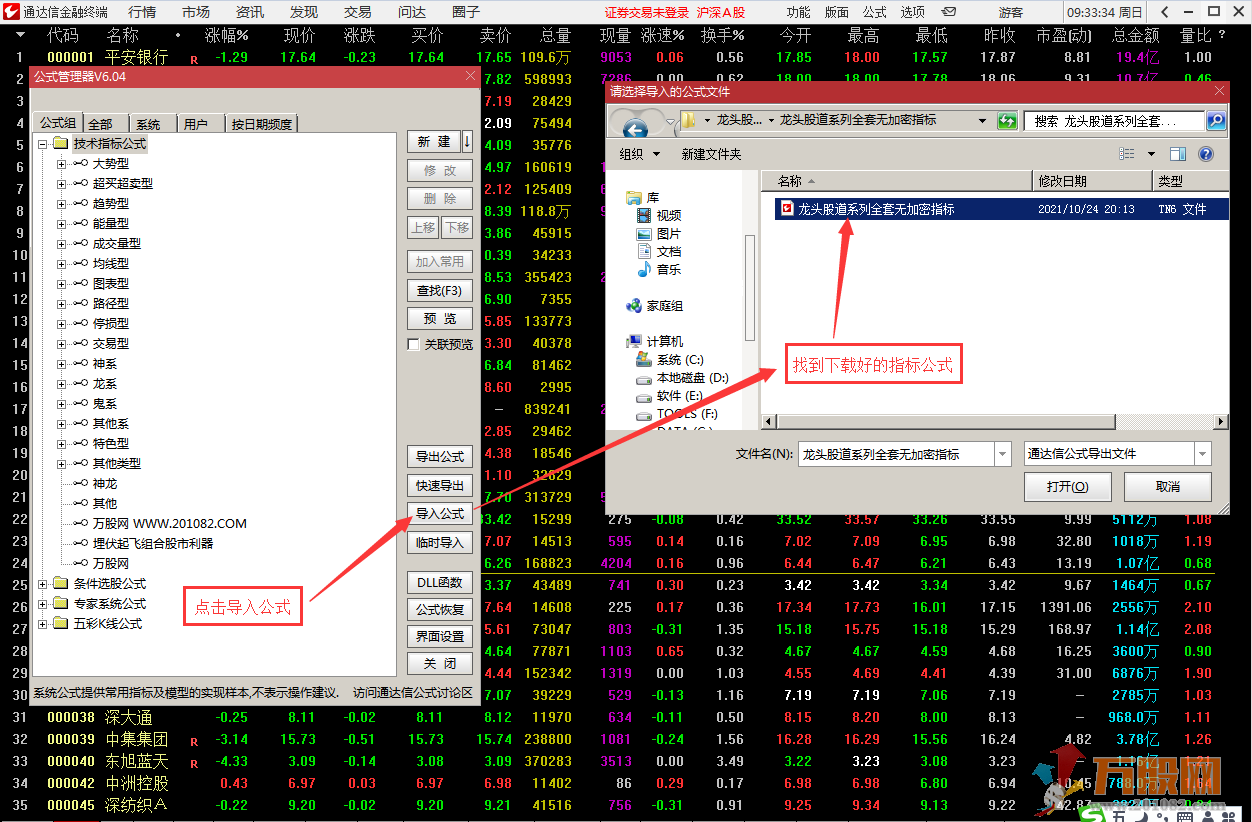Sort files by the 修改日期 column header
The height and width of the screenshot is (822, 1252).
(x=1093, y=181)
